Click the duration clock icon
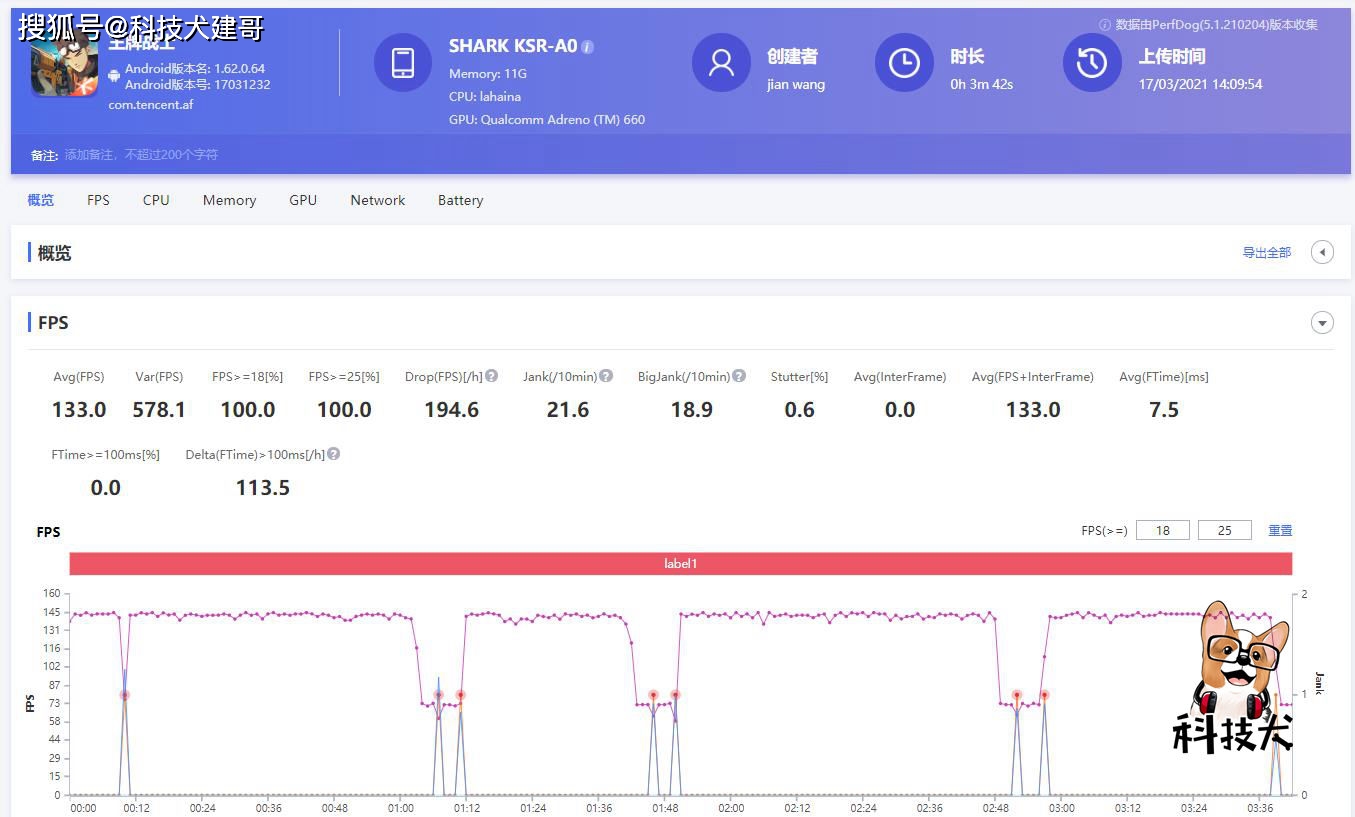 point(904,62)
